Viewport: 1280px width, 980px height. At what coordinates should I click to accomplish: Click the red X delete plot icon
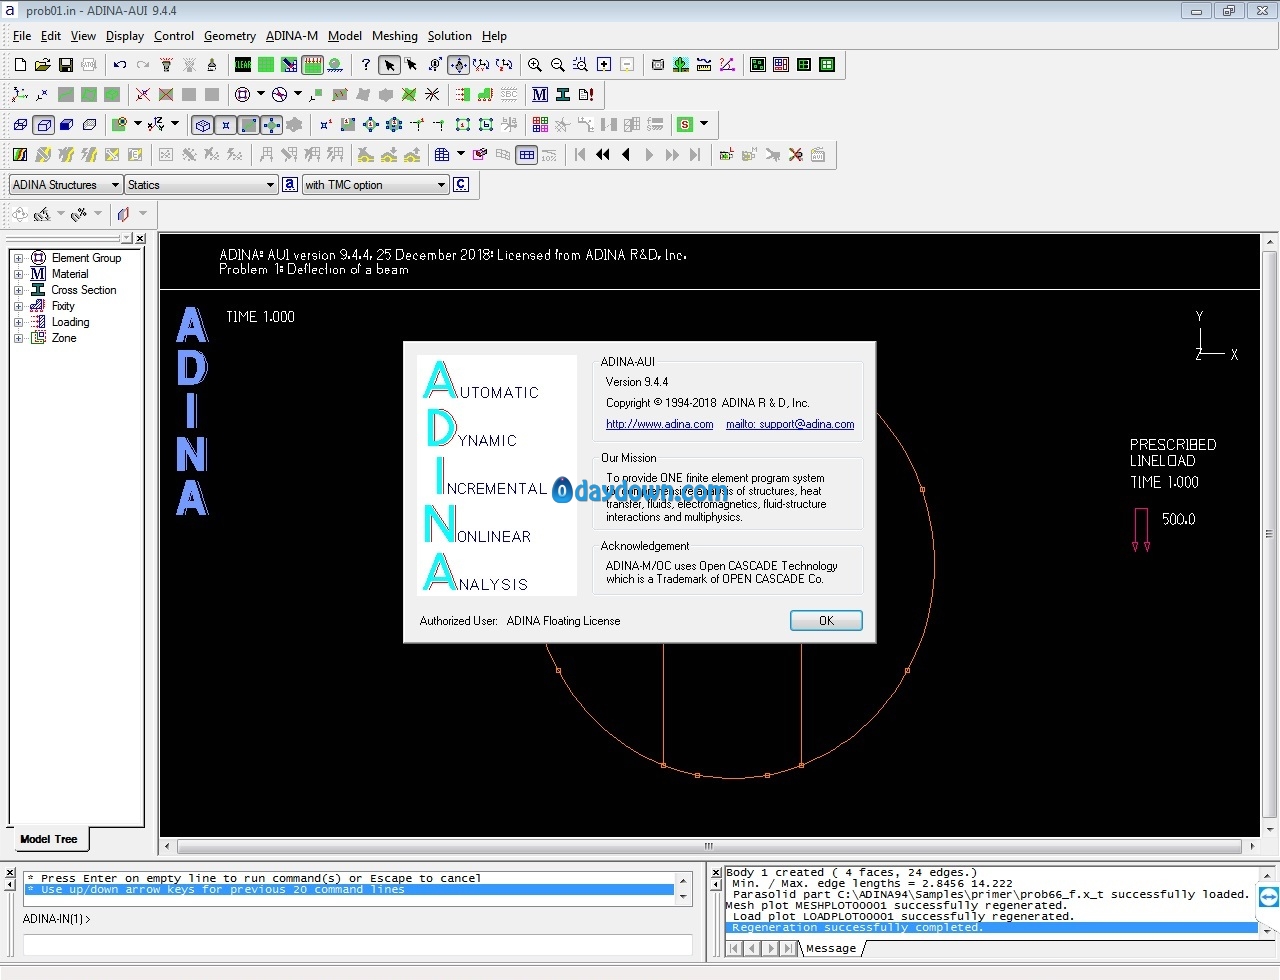[796, 155]
